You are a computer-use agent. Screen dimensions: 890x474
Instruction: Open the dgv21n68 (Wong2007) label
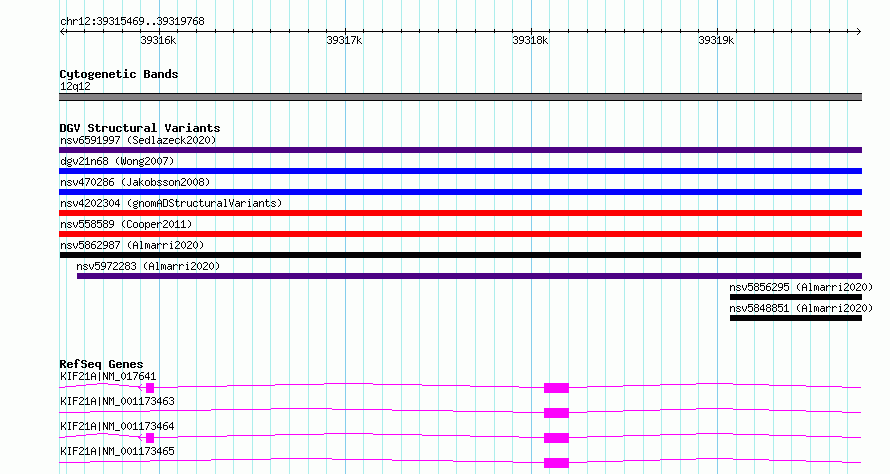[117, 161]
